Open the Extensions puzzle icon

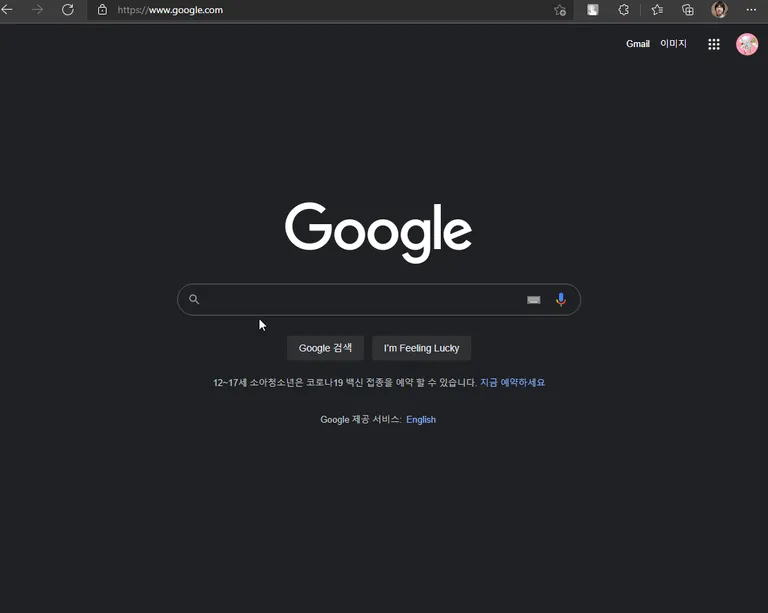point(624,10)
